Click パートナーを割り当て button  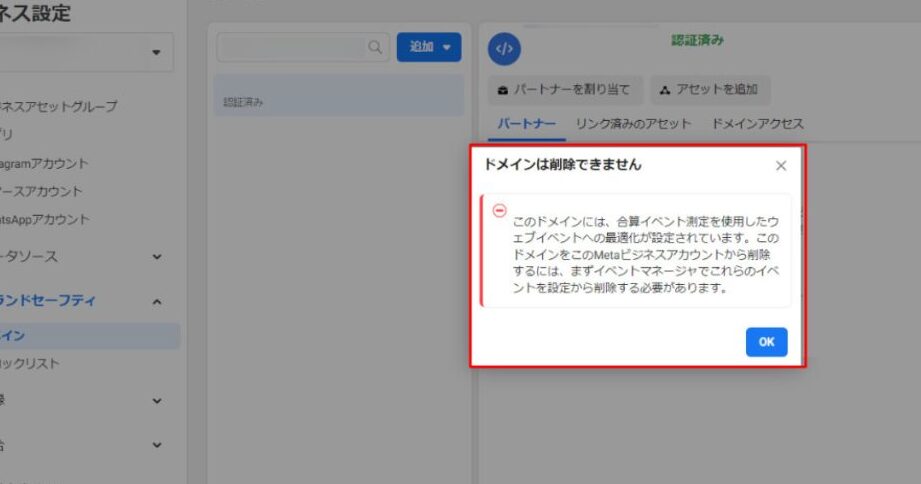click(x=565, y=89)
